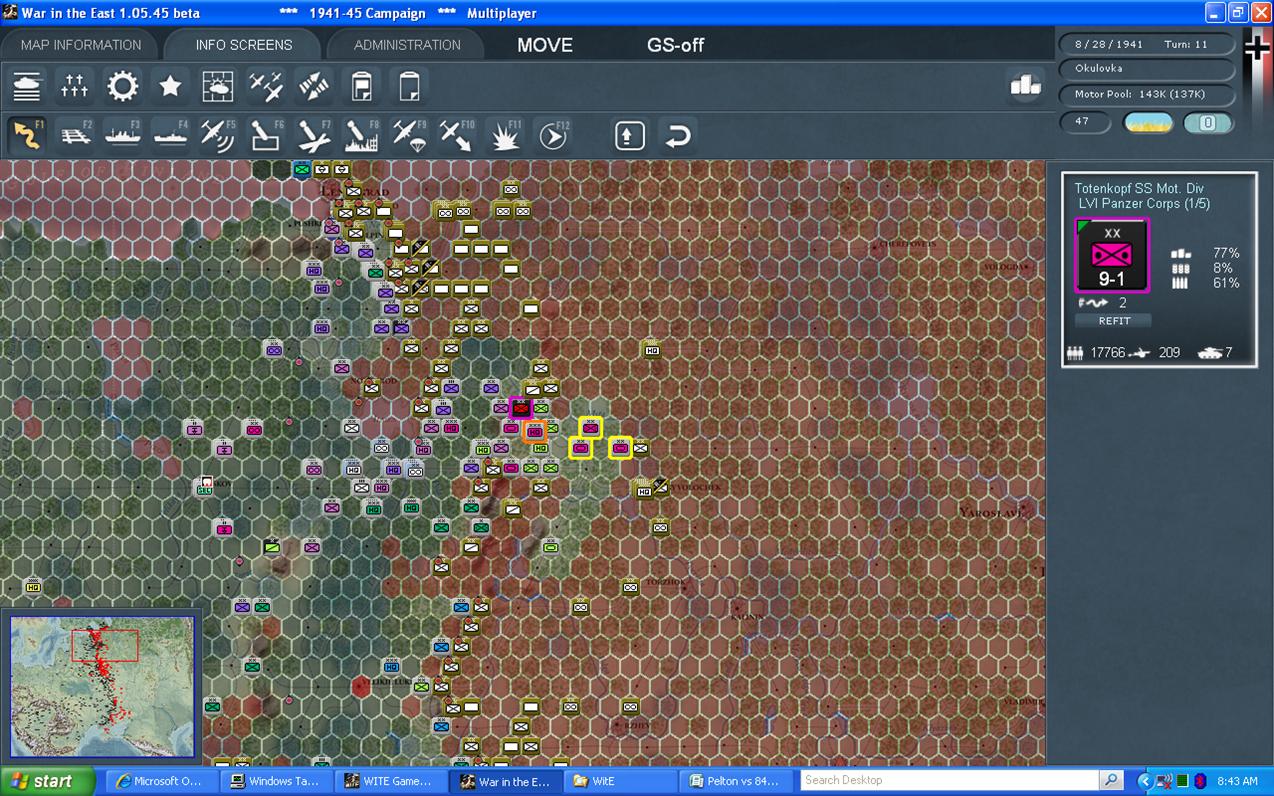Open the Windows start button

click(x=47, y=781)
